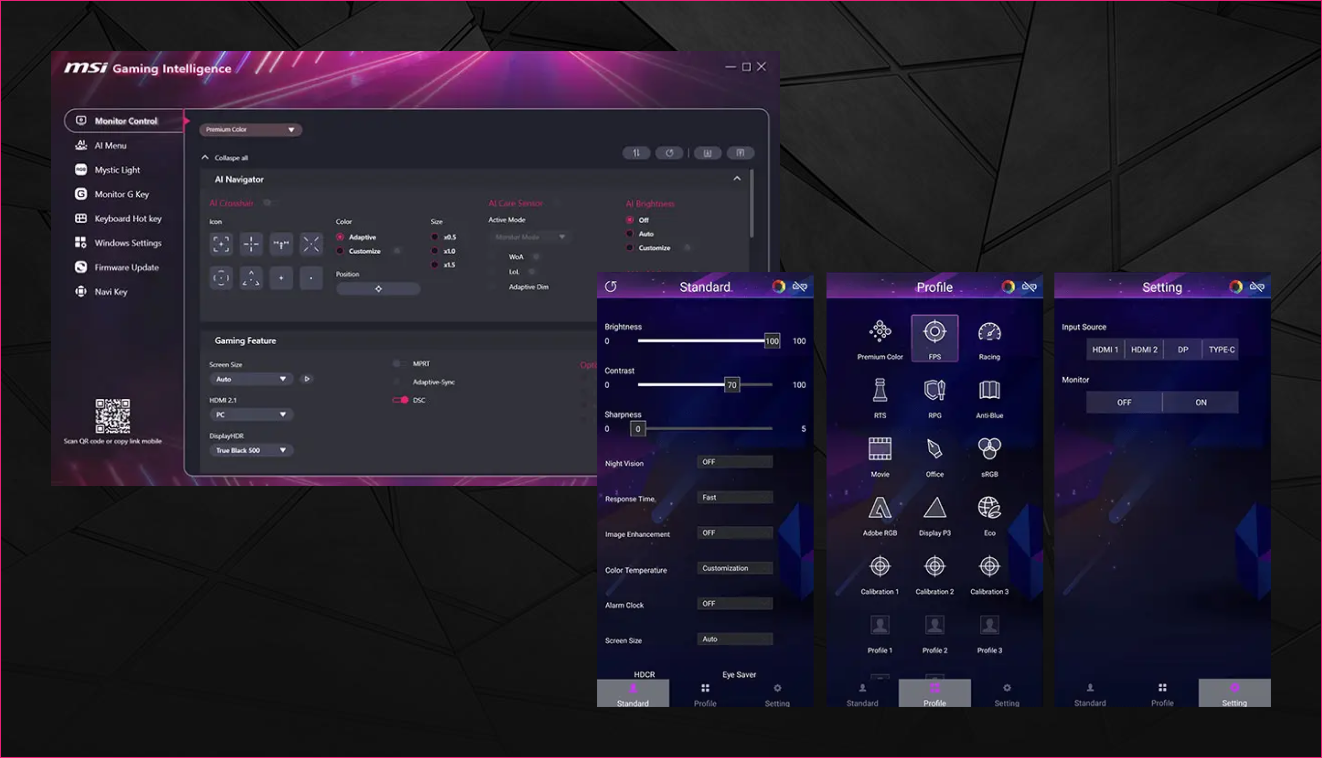Turn Monitor ON in Setting panel

(x=1201, y=402)
